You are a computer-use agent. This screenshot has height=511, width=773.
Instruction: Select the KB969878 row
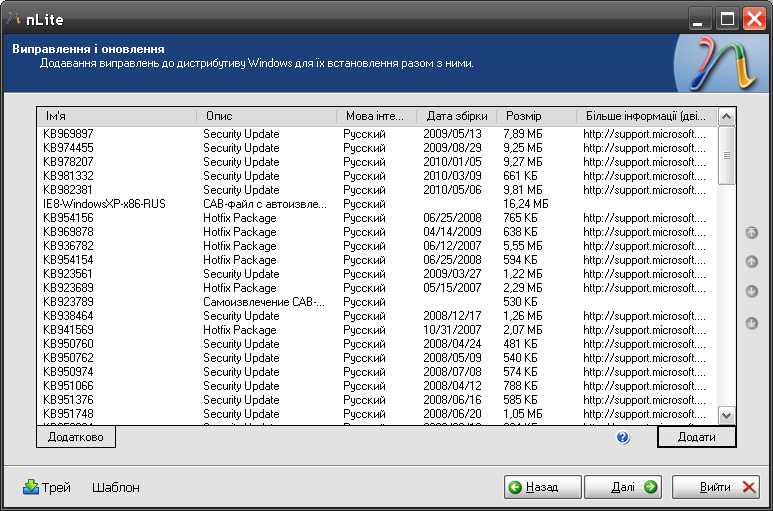tap(377, 232)
